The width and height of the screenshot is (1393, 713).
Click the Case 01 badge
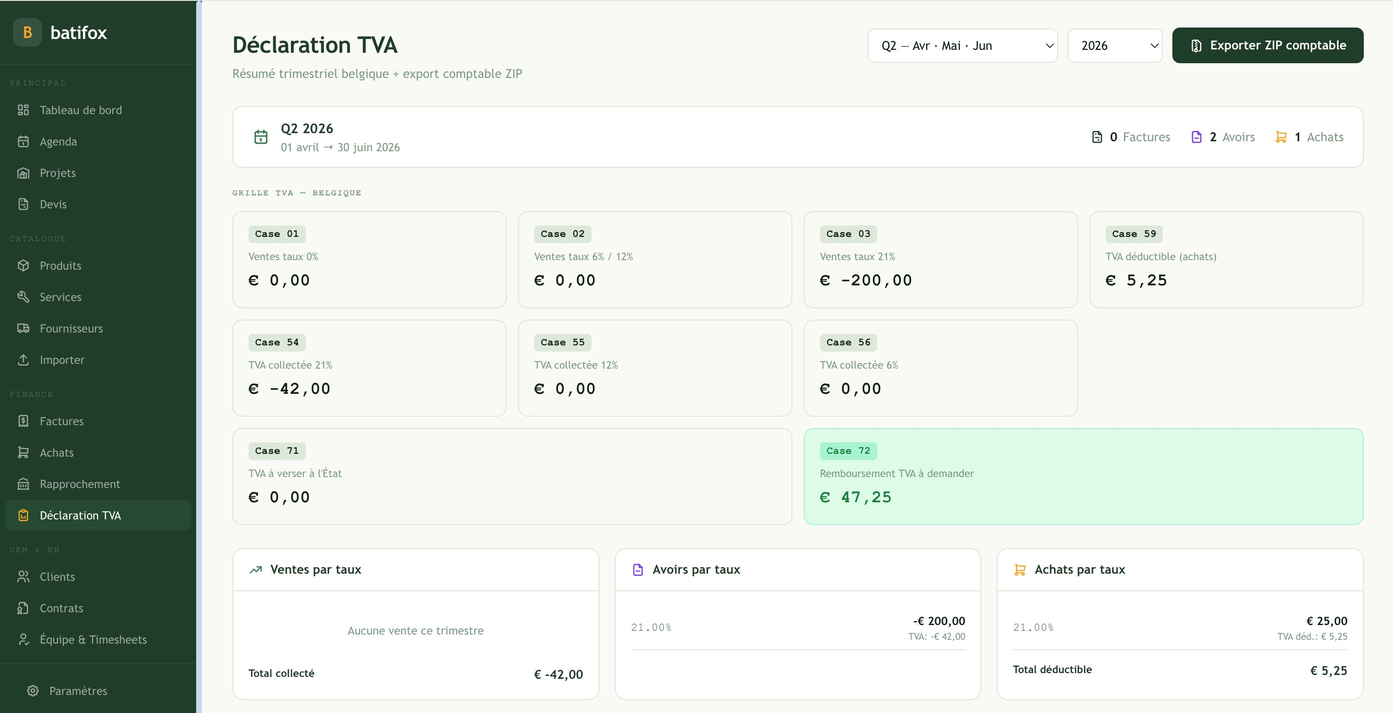[277, 234]
